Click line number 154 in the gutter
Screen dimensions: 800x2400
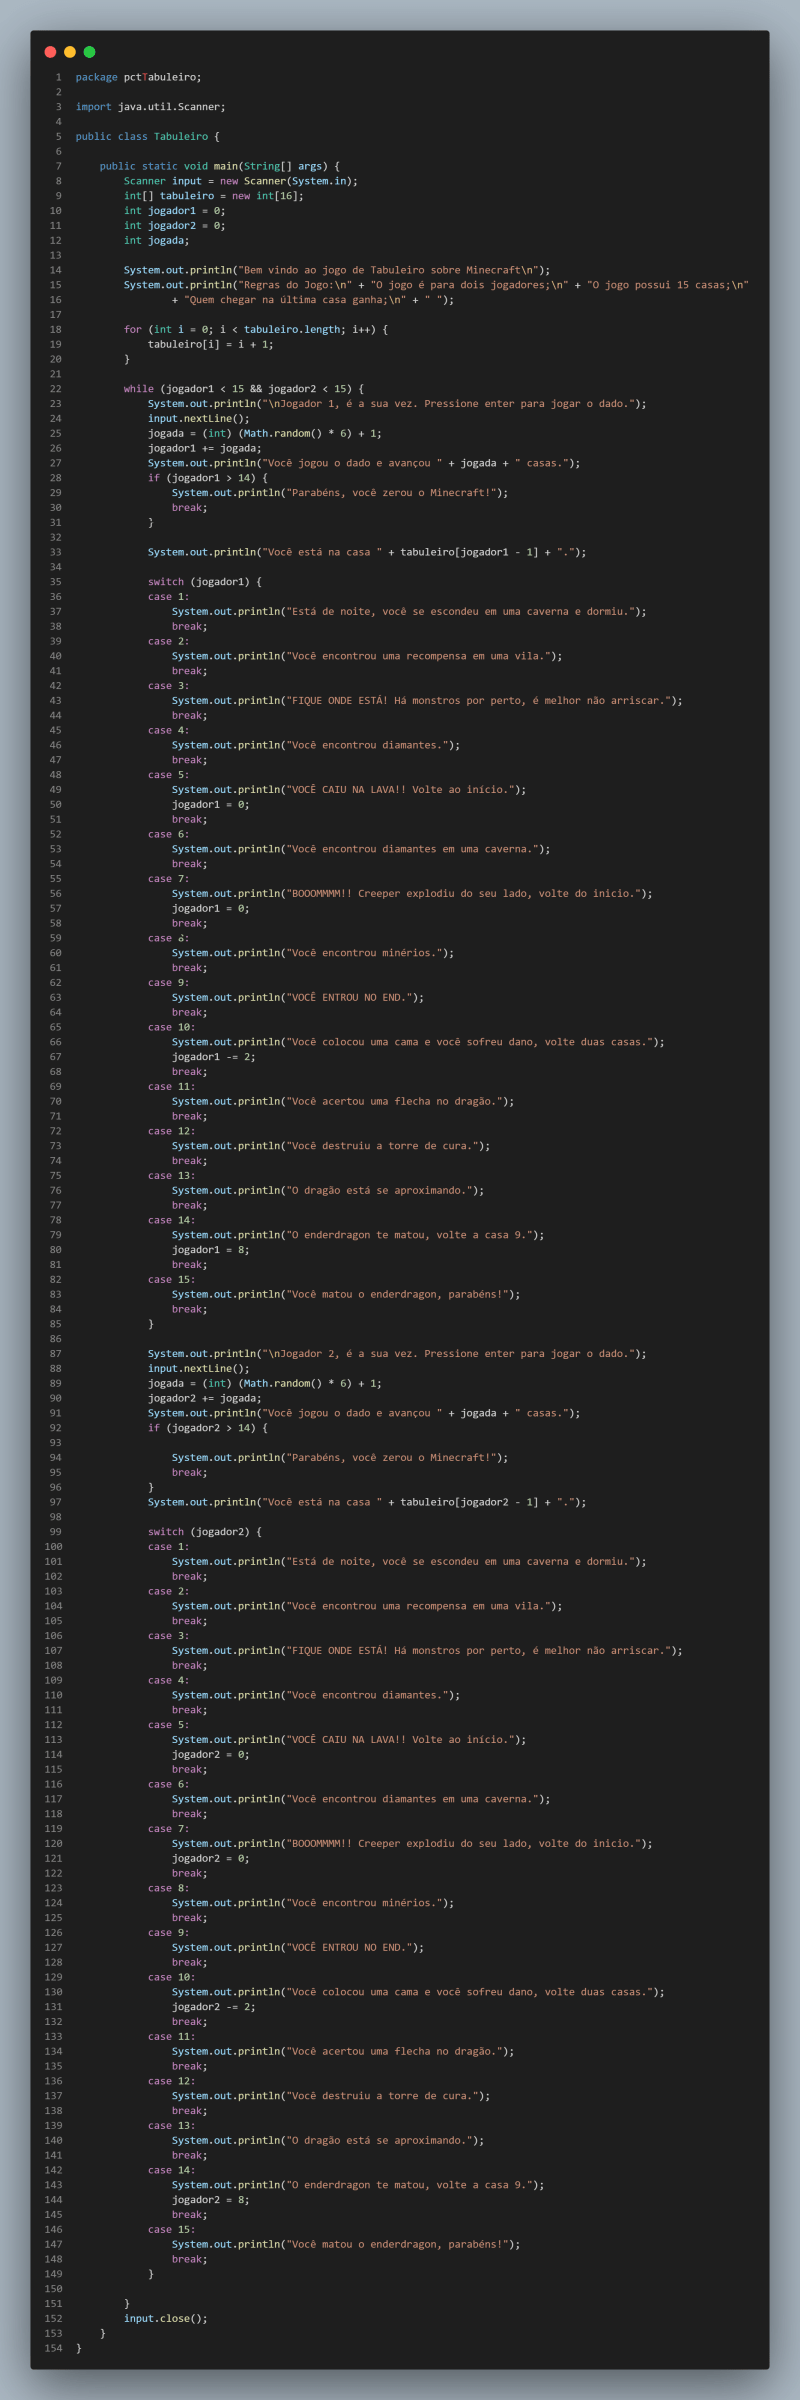pos(53,2348)
